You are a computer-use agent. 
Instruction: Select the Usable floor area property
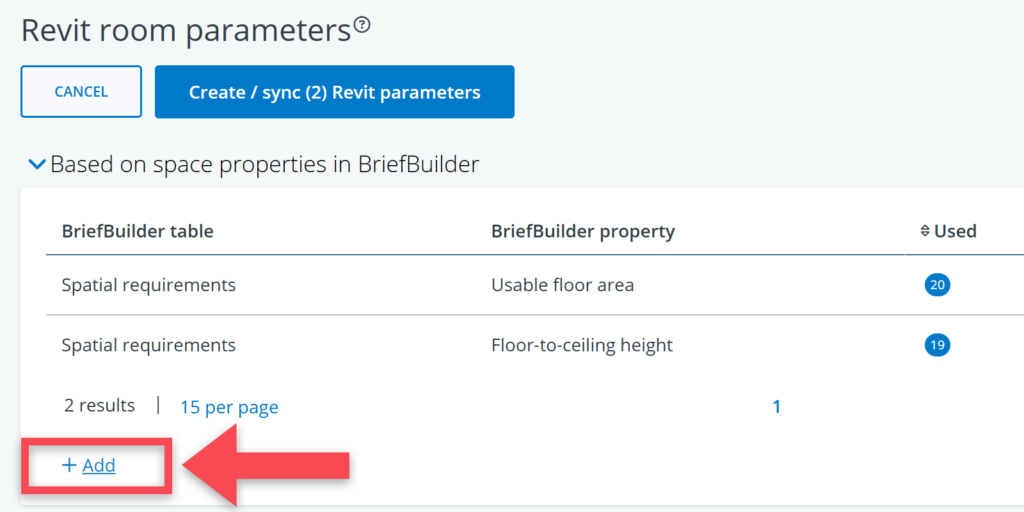pos(562,285)
